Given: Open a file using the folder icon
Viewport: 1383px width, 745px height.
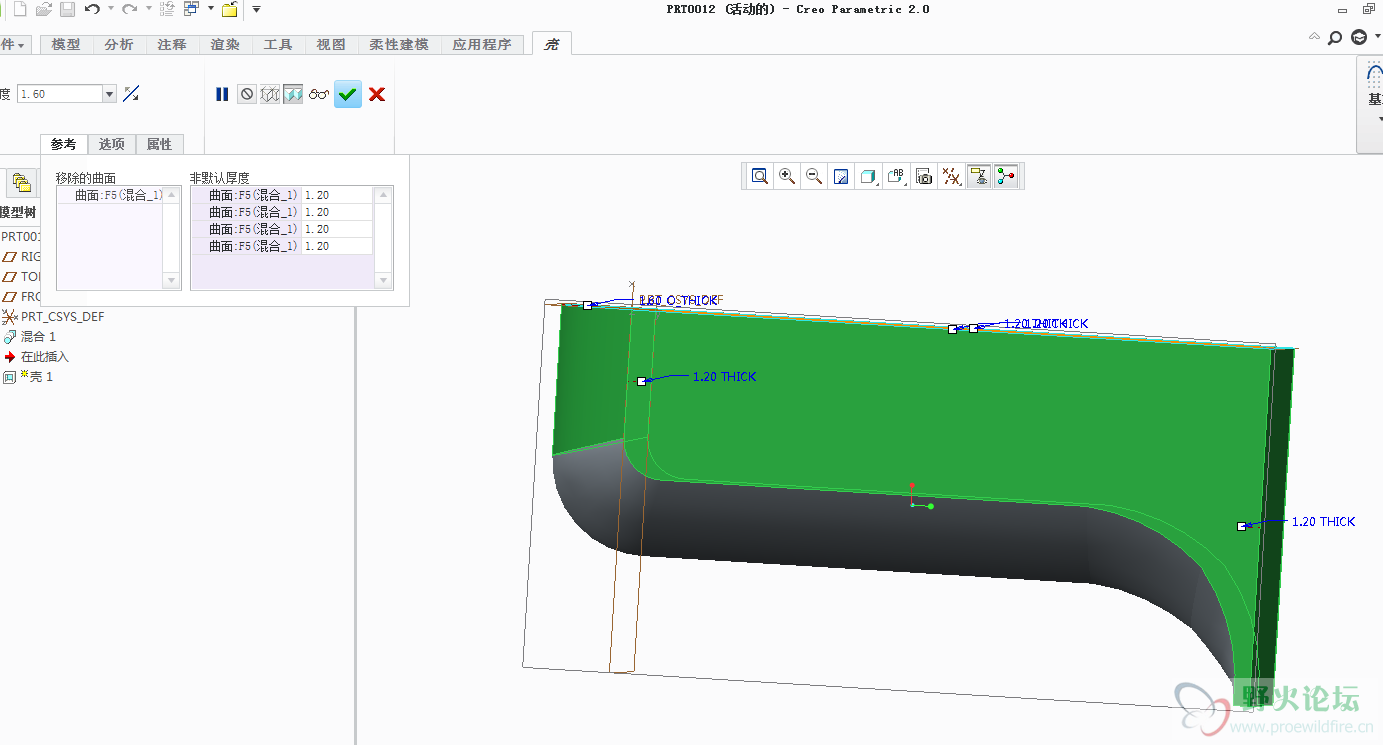Looking at the screenshot, I should [x=43, y=9].
